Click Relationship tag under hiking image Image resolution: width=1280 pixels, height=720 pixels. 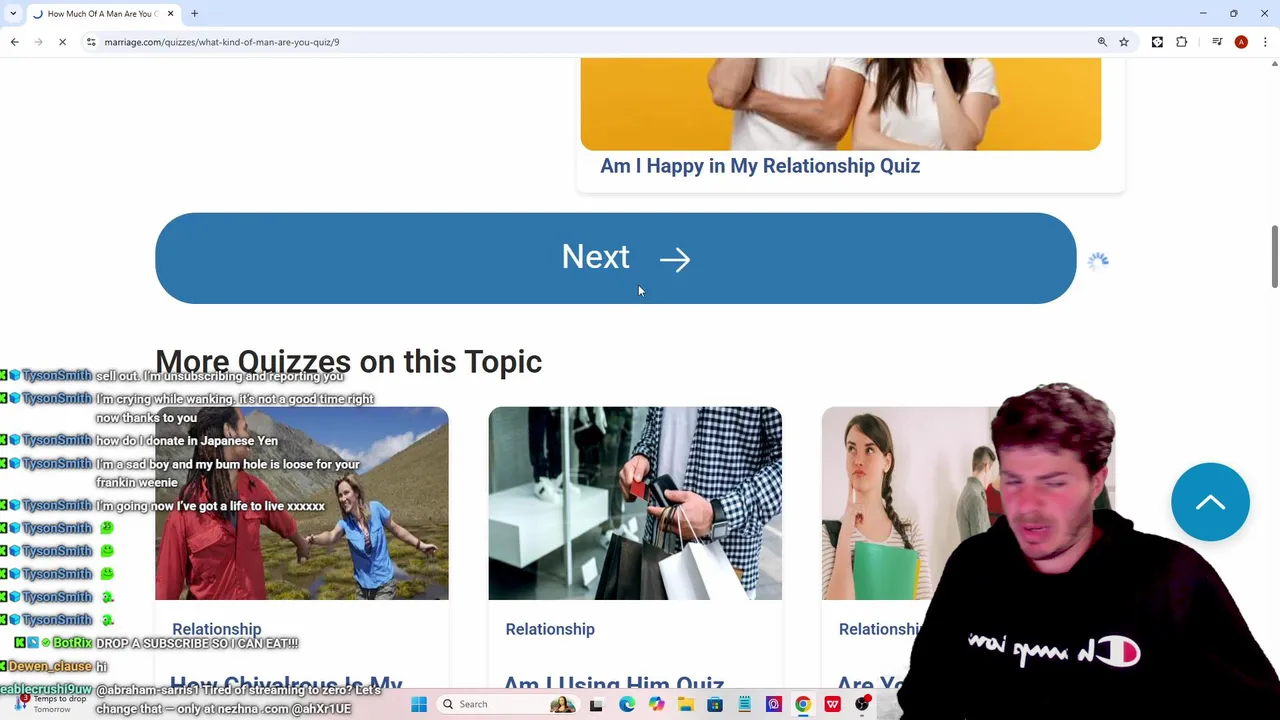point(216,629)
